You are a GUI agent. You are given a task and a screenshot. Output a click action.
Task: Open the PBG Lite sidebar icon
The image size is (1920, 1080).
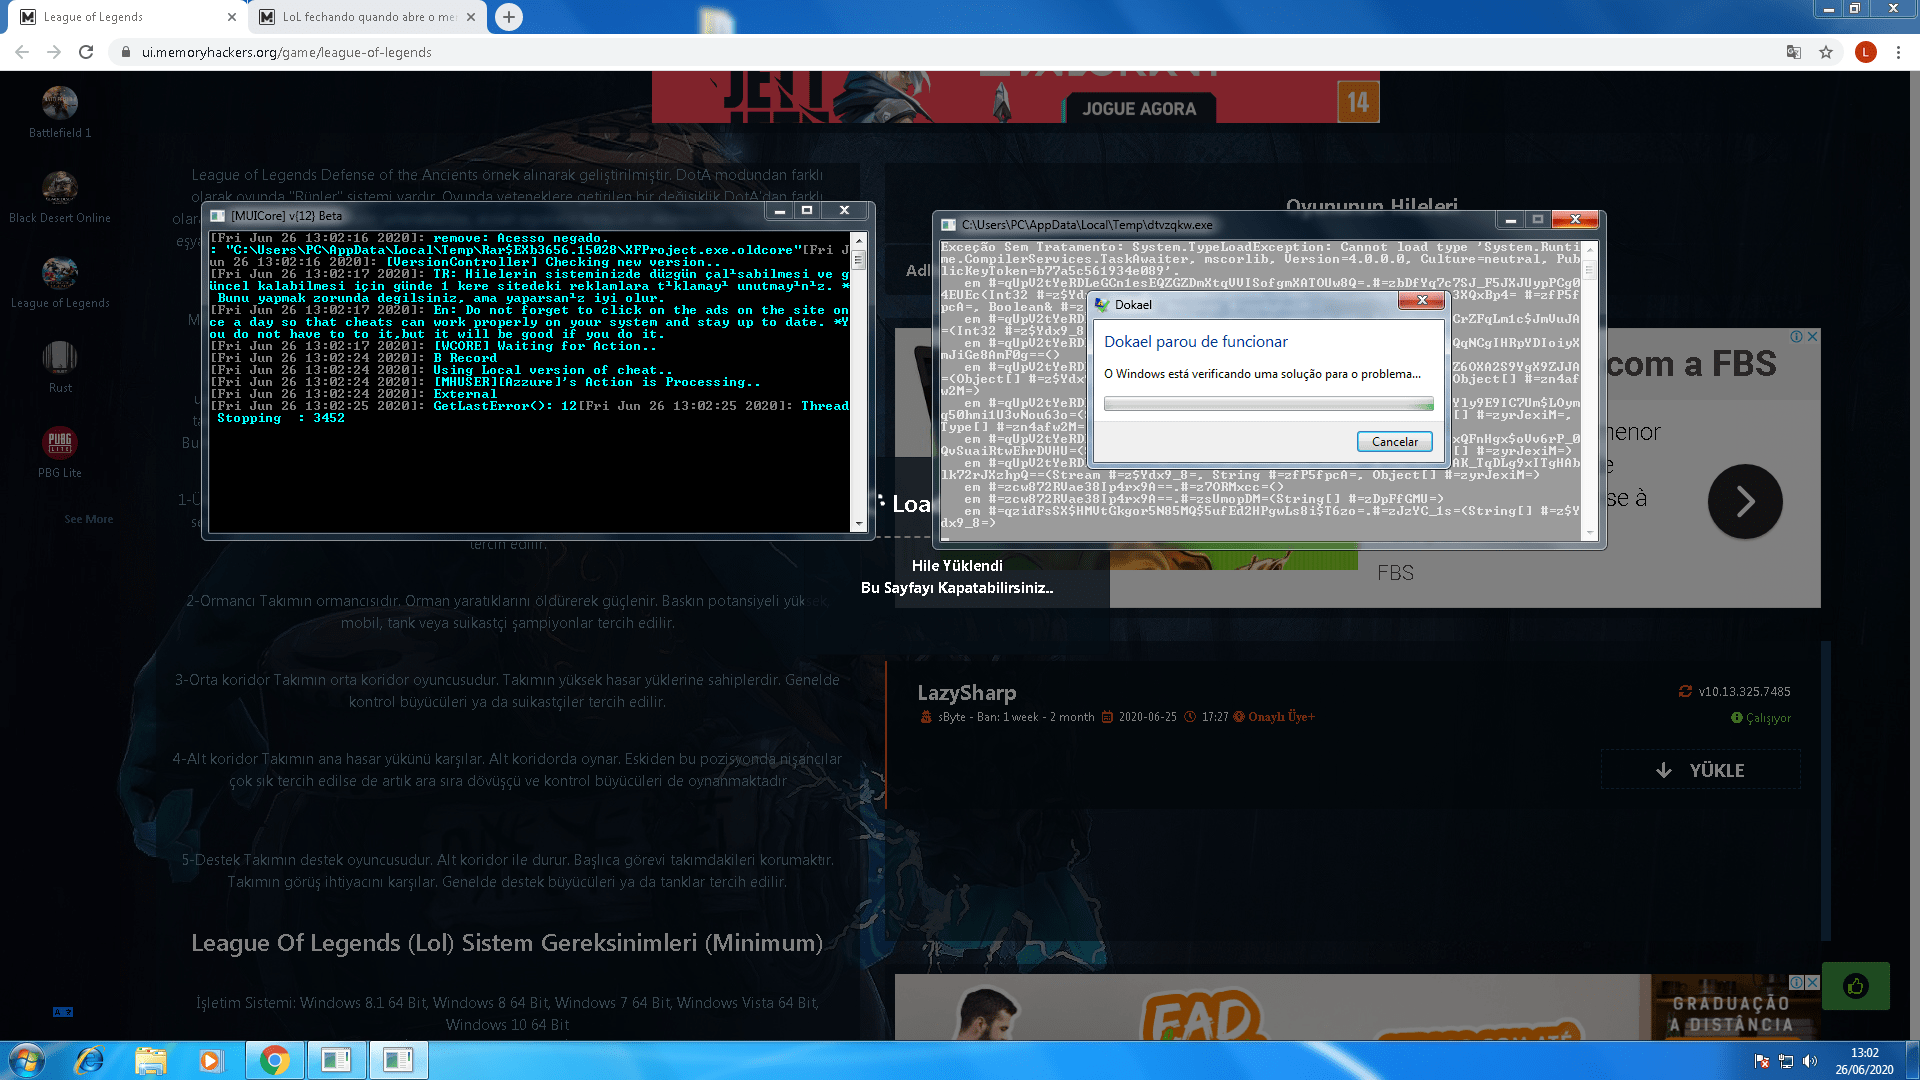tap(60, 442)
